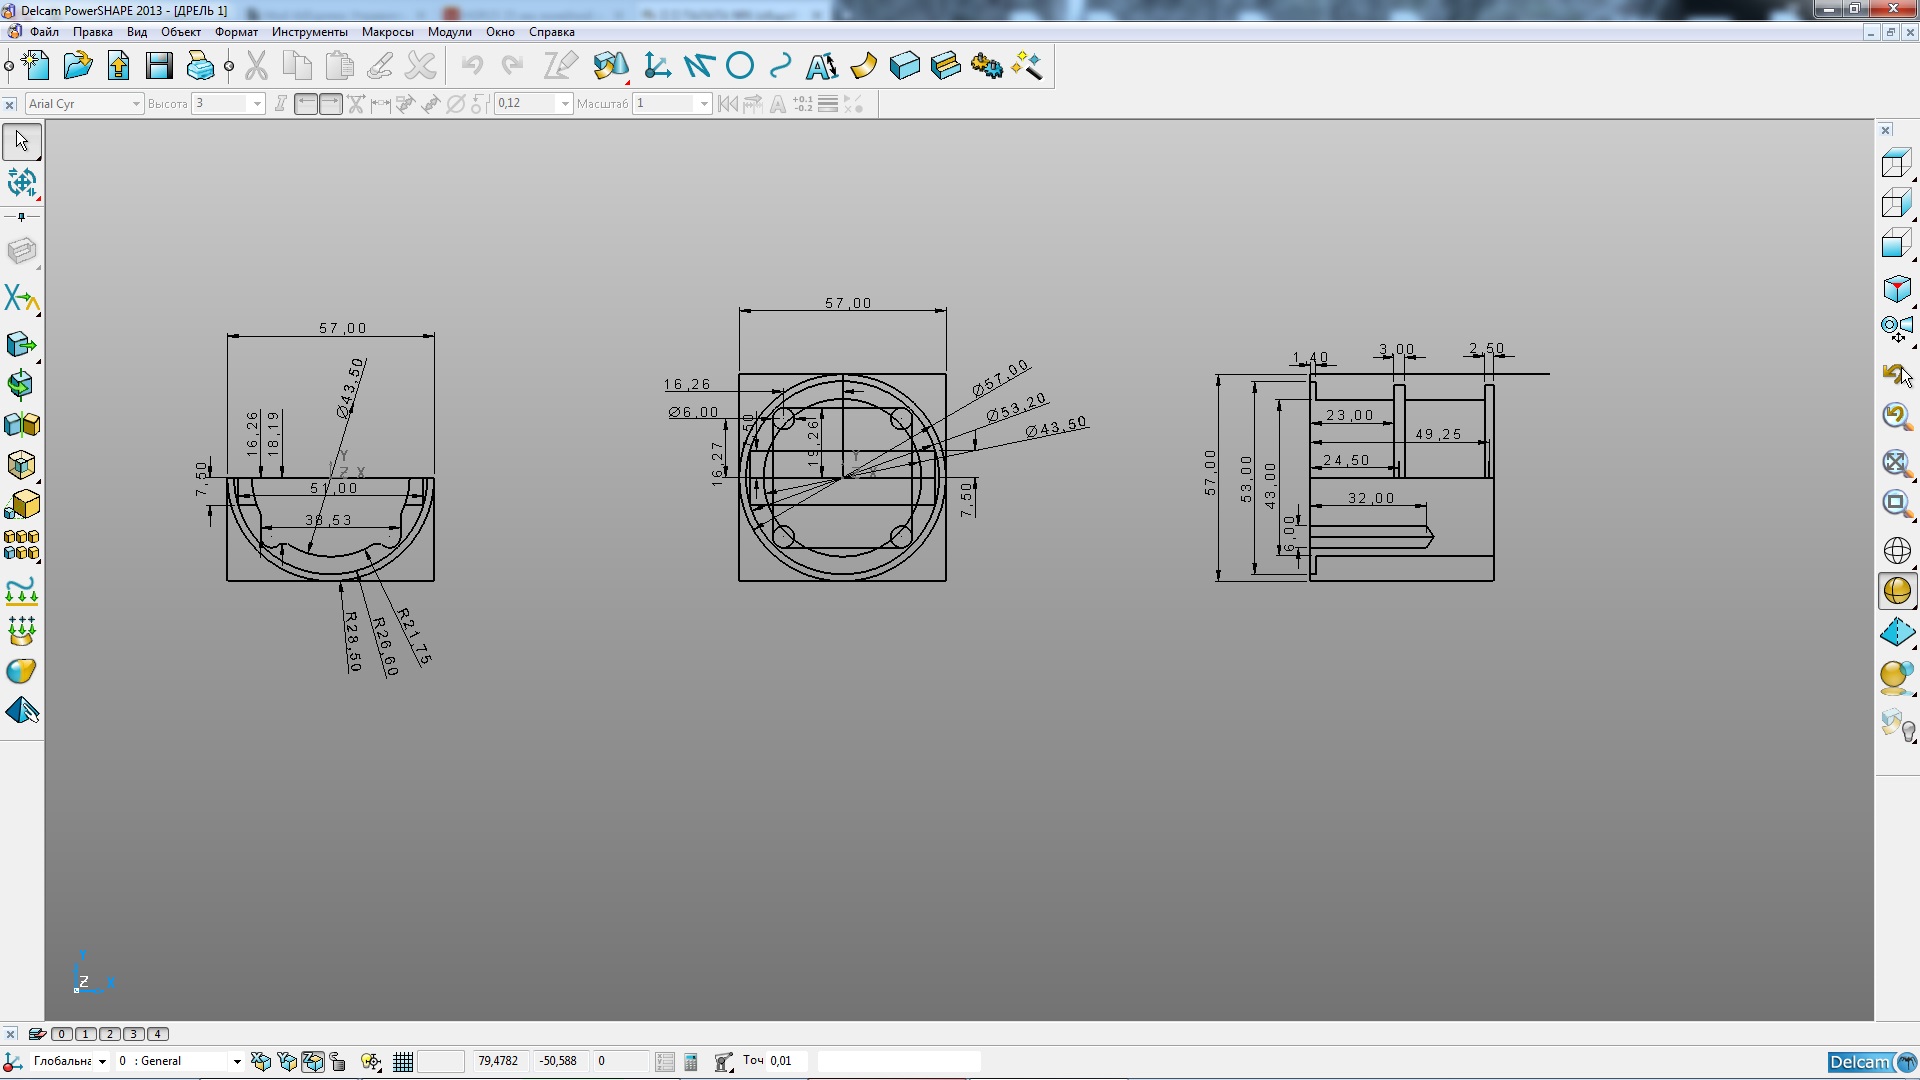Open the Макросы menu
Image resolution: width=1920 pixels, height=1080 pixels.
tap(387, 32)
